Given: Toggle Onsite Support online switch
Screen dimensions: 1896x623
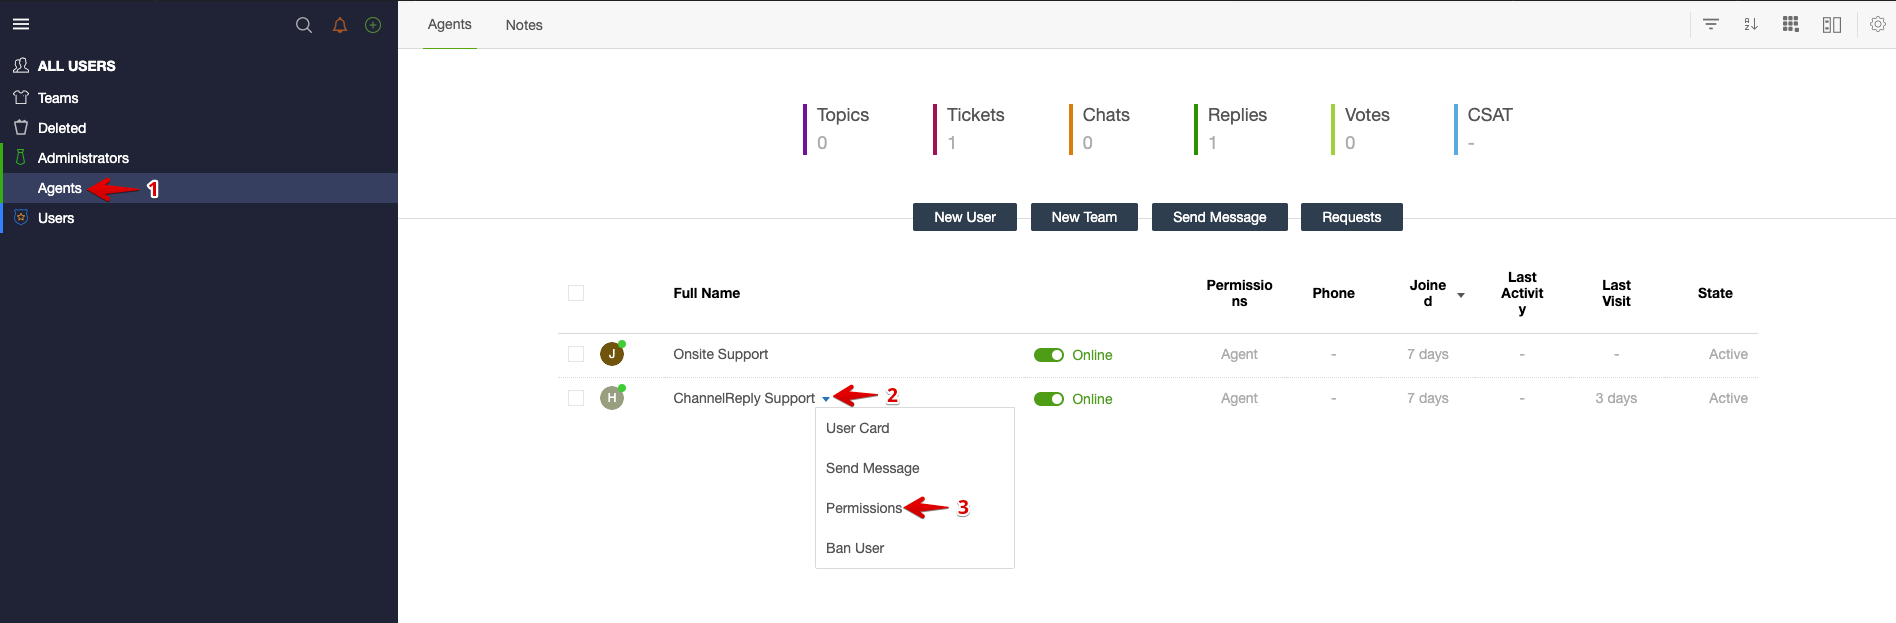Looking at the screenshot, I should [x=1049, y=355].
